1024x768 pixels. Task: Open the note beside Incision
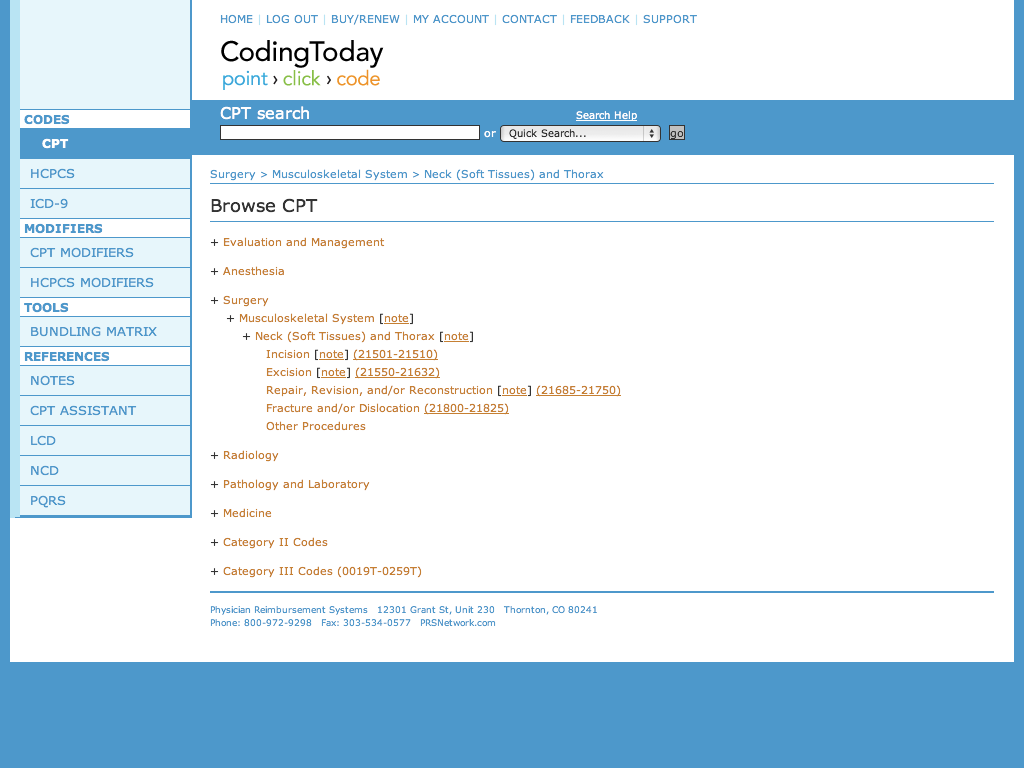(331, 355)
